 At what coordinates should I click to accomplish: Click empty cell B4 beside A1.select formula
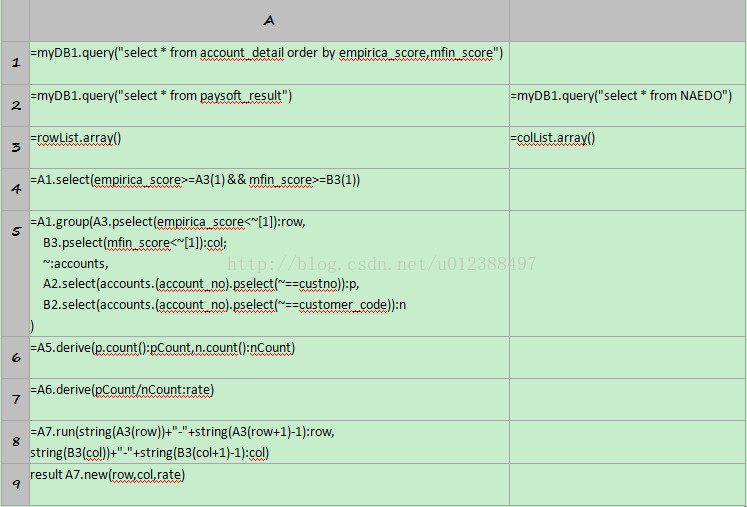click(627, 189)
